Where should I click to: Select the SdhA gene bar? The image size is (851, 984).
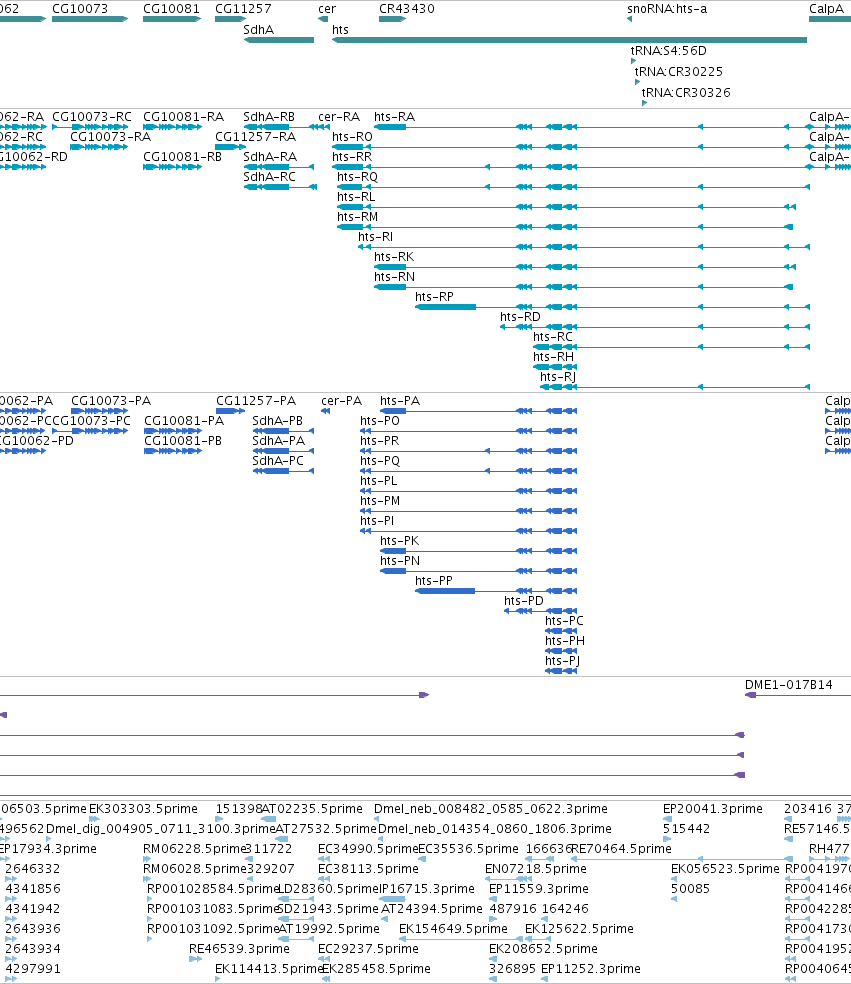pos(279,40)
